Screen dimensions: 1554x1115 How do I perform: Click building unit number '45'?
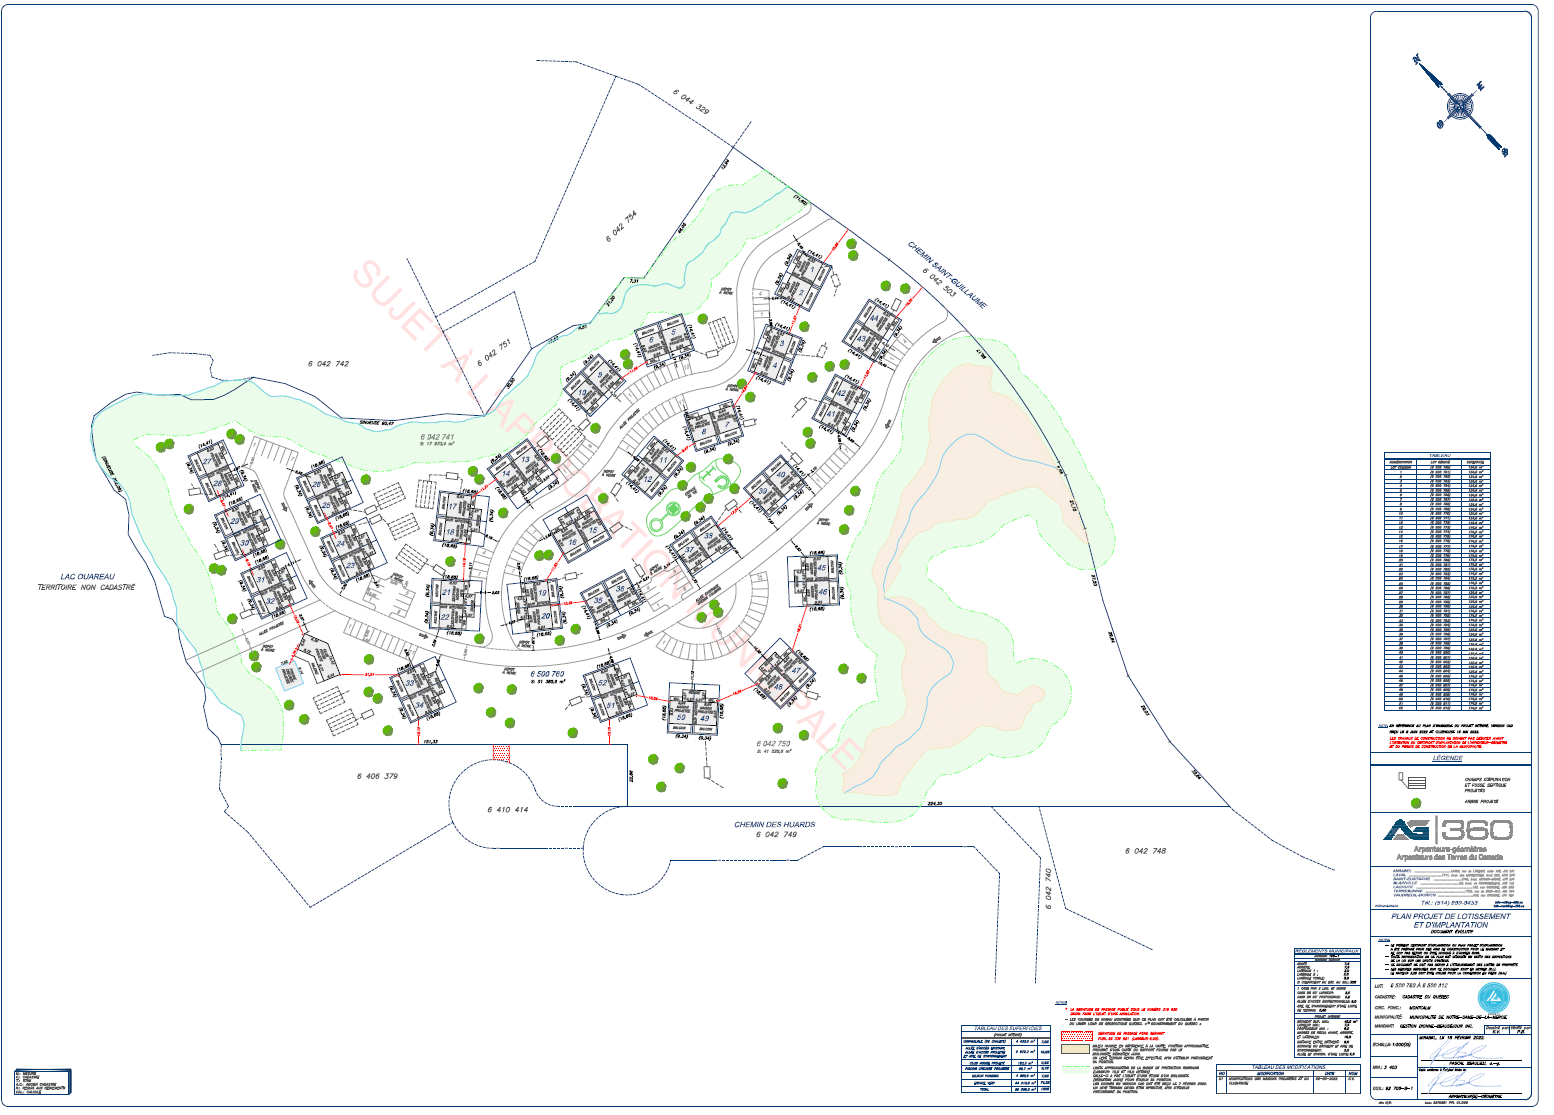pos(822,569)
